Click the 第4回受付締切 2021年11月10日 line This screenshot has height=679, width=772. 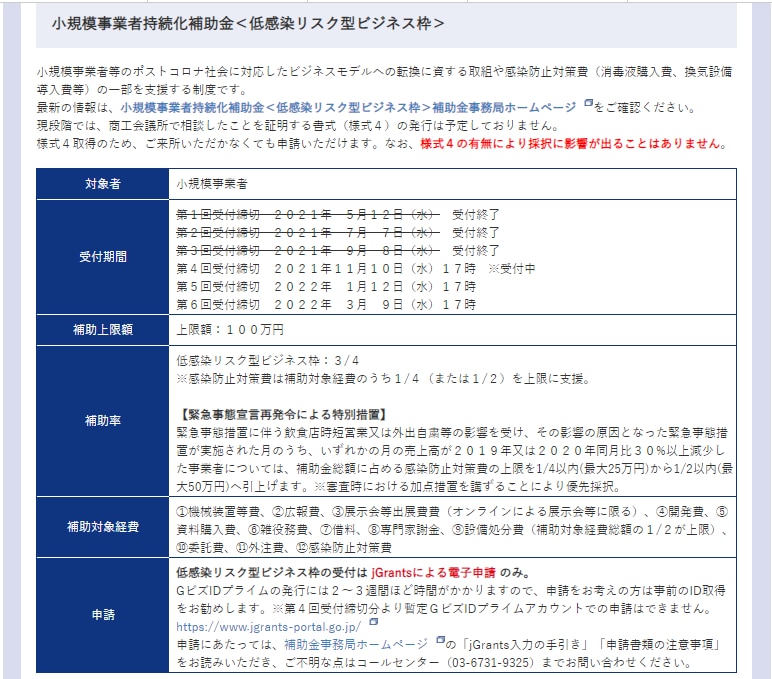coord(355,268)
